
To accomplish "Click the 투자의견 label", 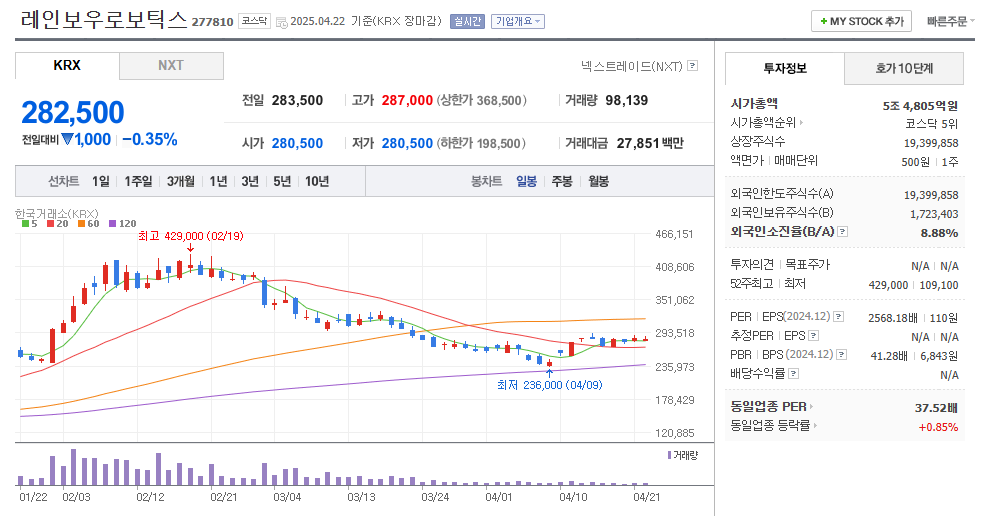I will [752, 265].
